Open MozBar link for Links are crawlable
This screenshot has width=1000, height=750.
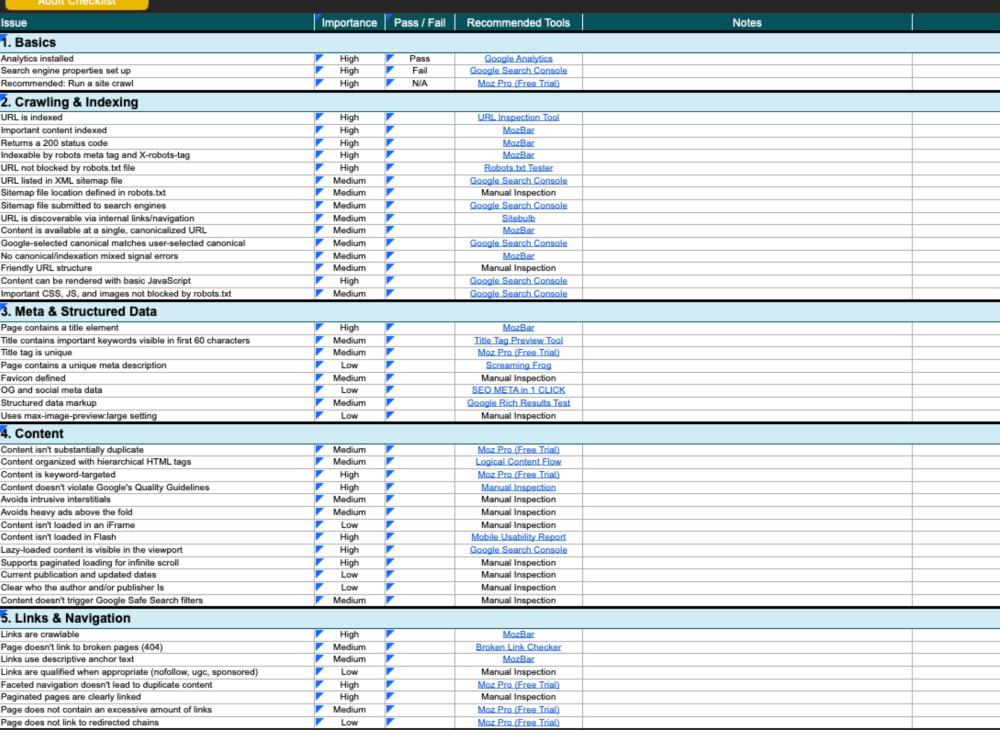518,635
